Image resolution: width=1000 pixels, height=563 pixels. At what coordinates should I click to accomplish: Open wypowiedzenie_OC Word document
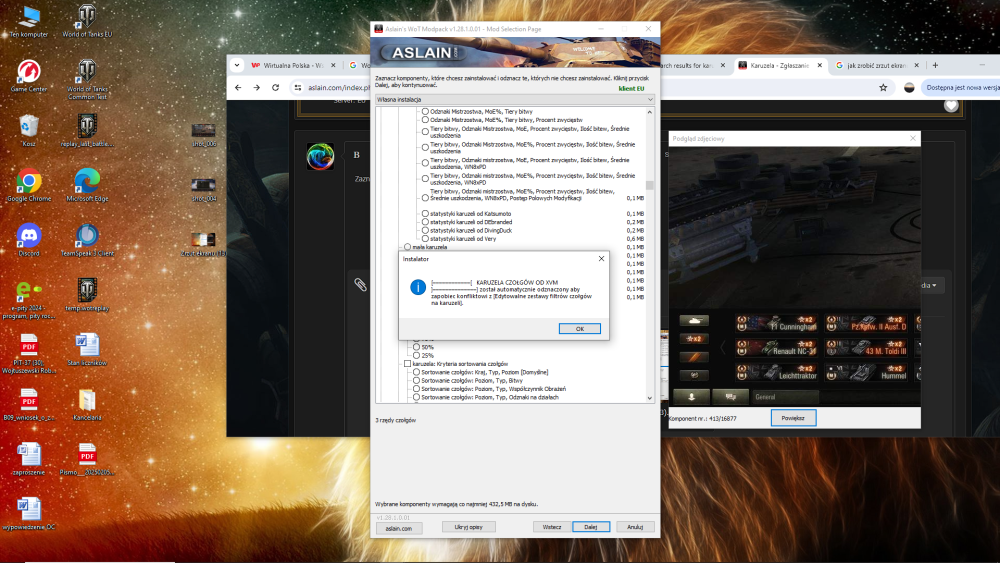(x=29, y=515)
